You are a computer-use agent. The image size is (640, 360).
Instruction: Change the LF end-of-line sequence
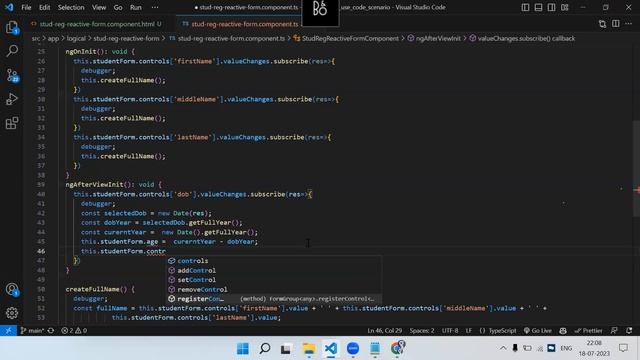469,331
